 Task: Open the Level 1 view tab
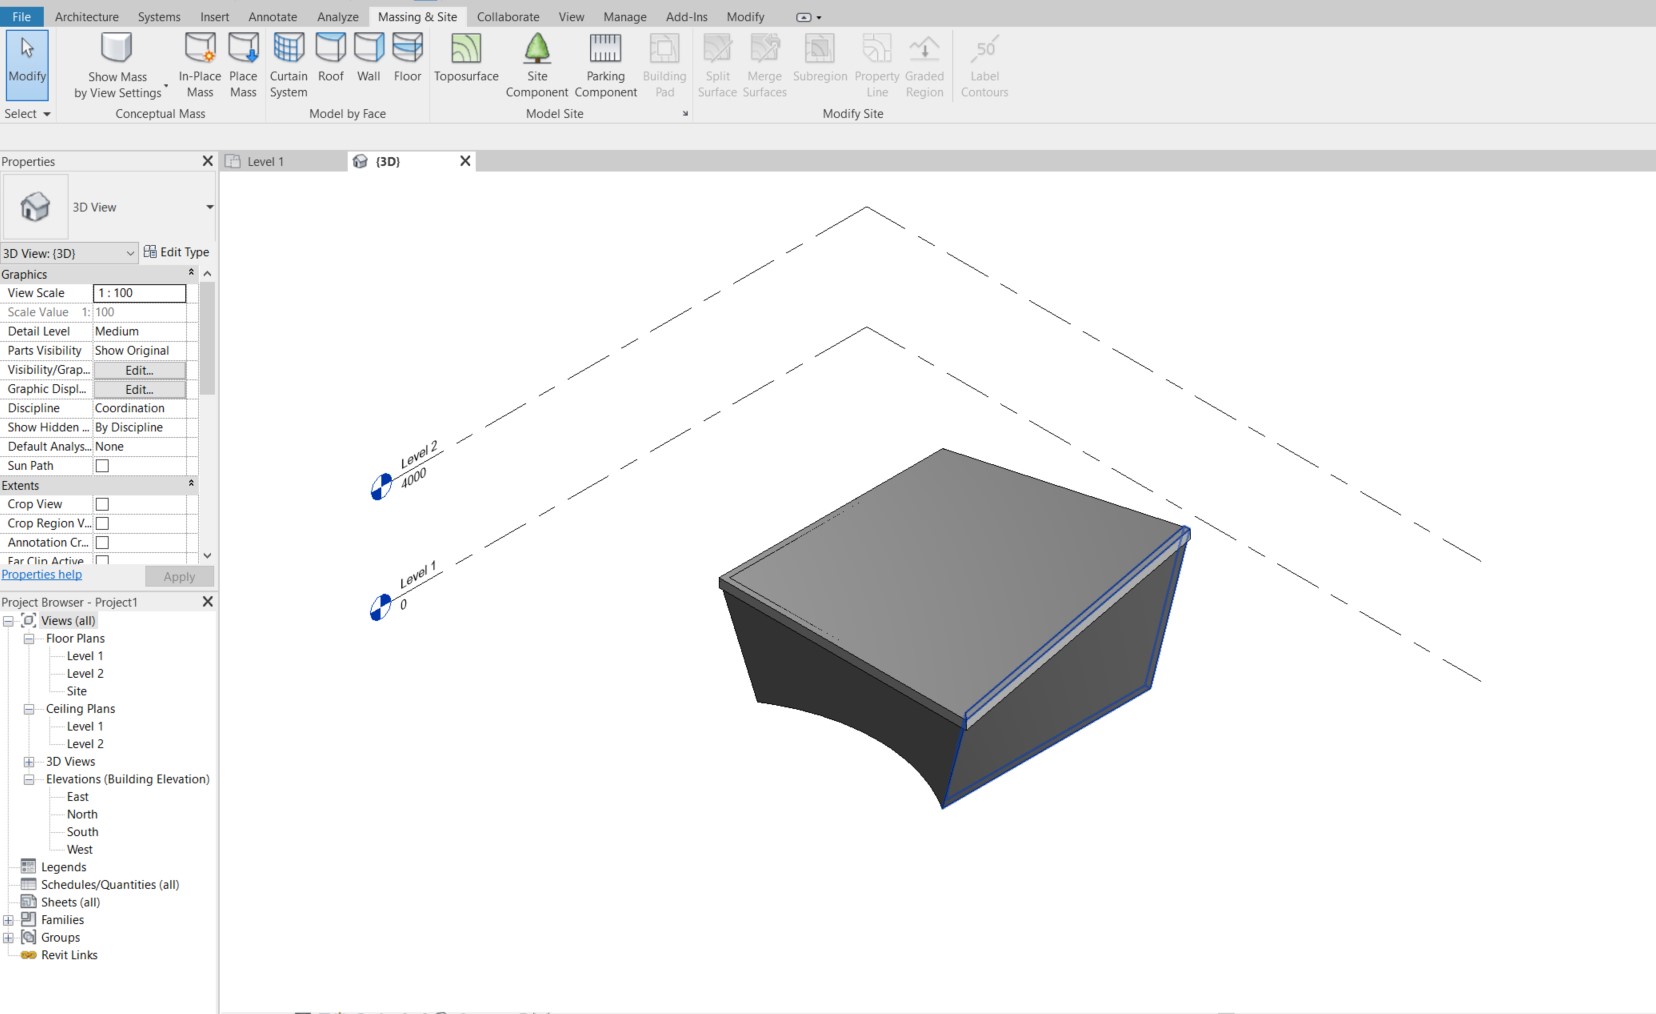[265, 160]
